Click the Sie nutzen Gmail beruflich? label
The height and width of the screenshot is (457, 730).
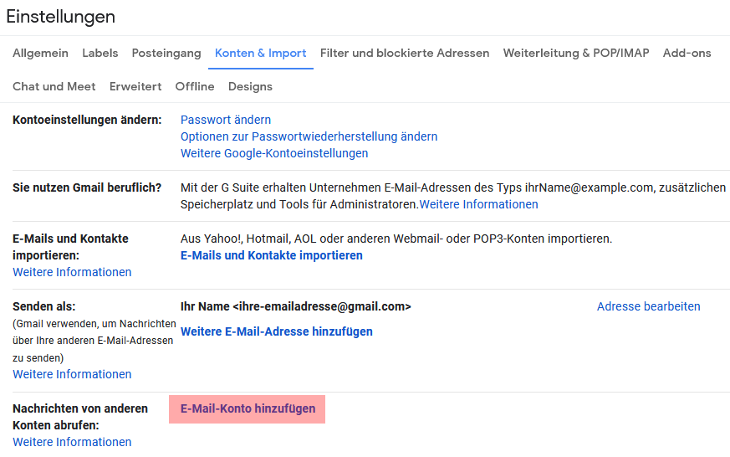tap(87, 188)
